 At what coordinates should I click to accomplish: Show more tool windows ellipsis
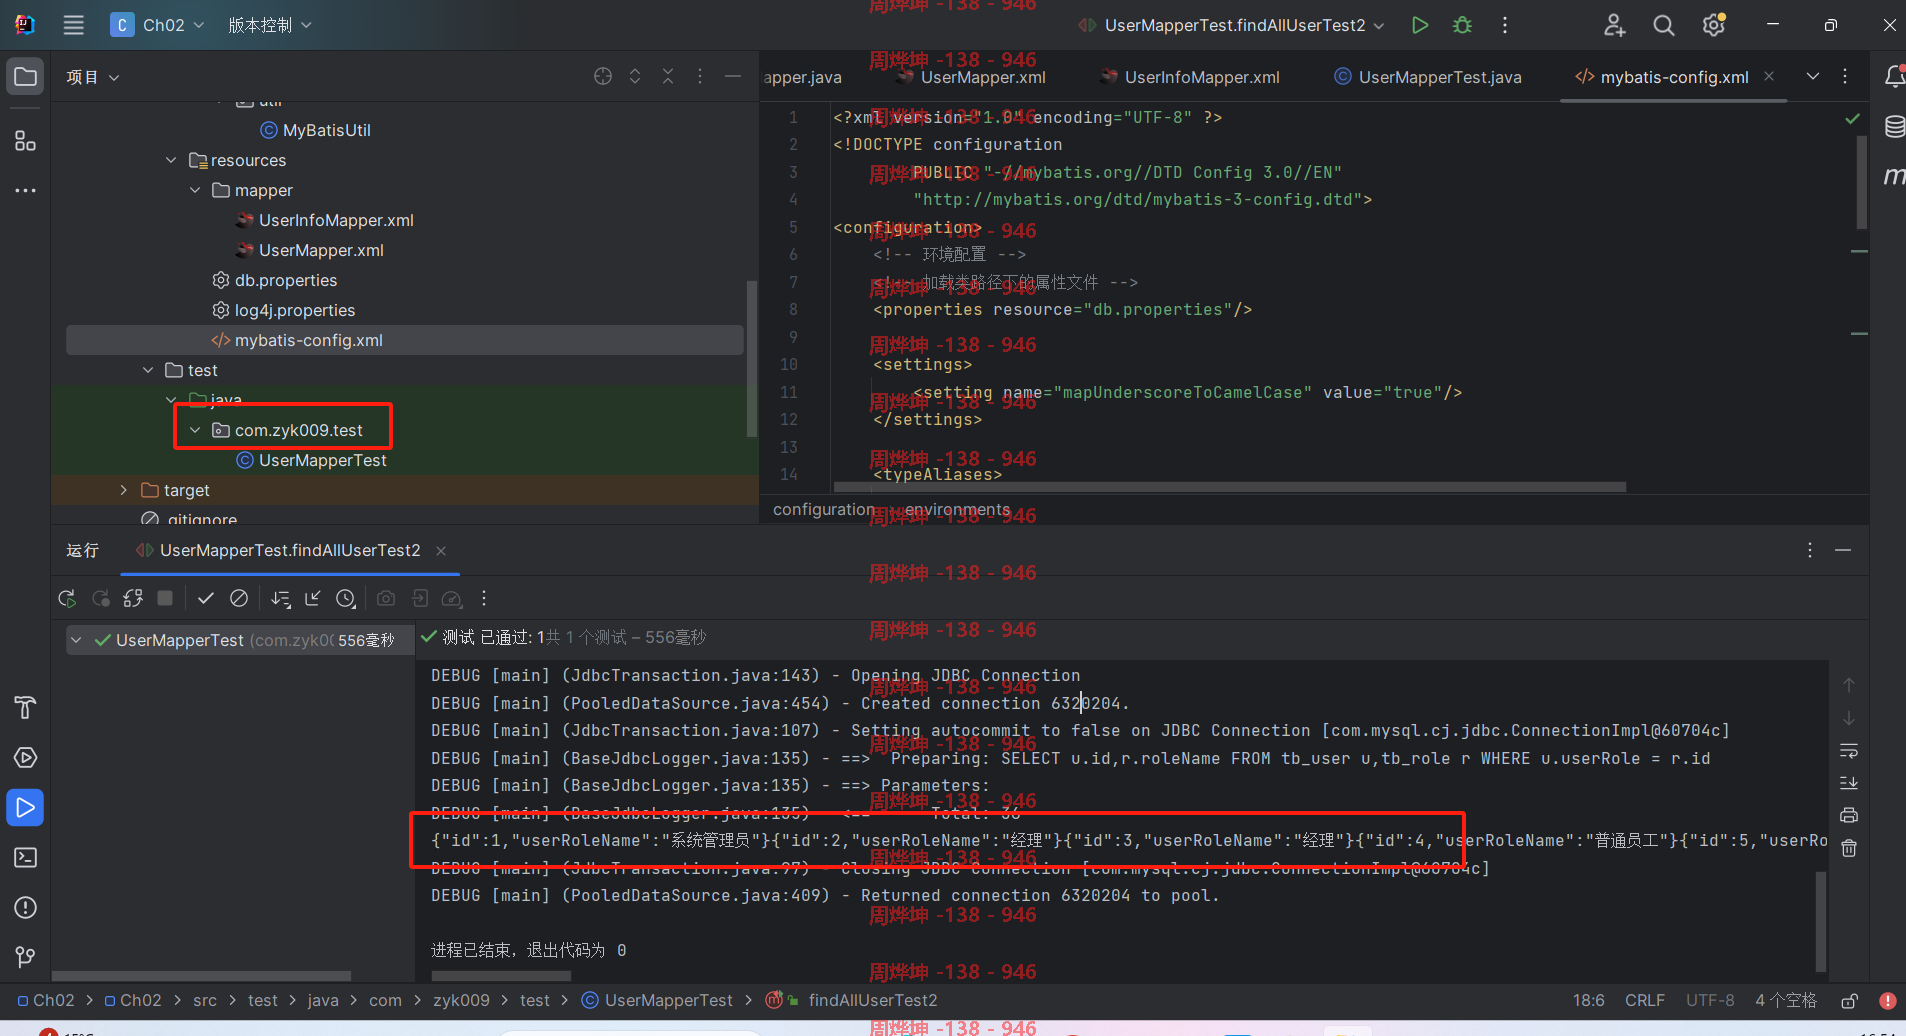pos(26,190)
